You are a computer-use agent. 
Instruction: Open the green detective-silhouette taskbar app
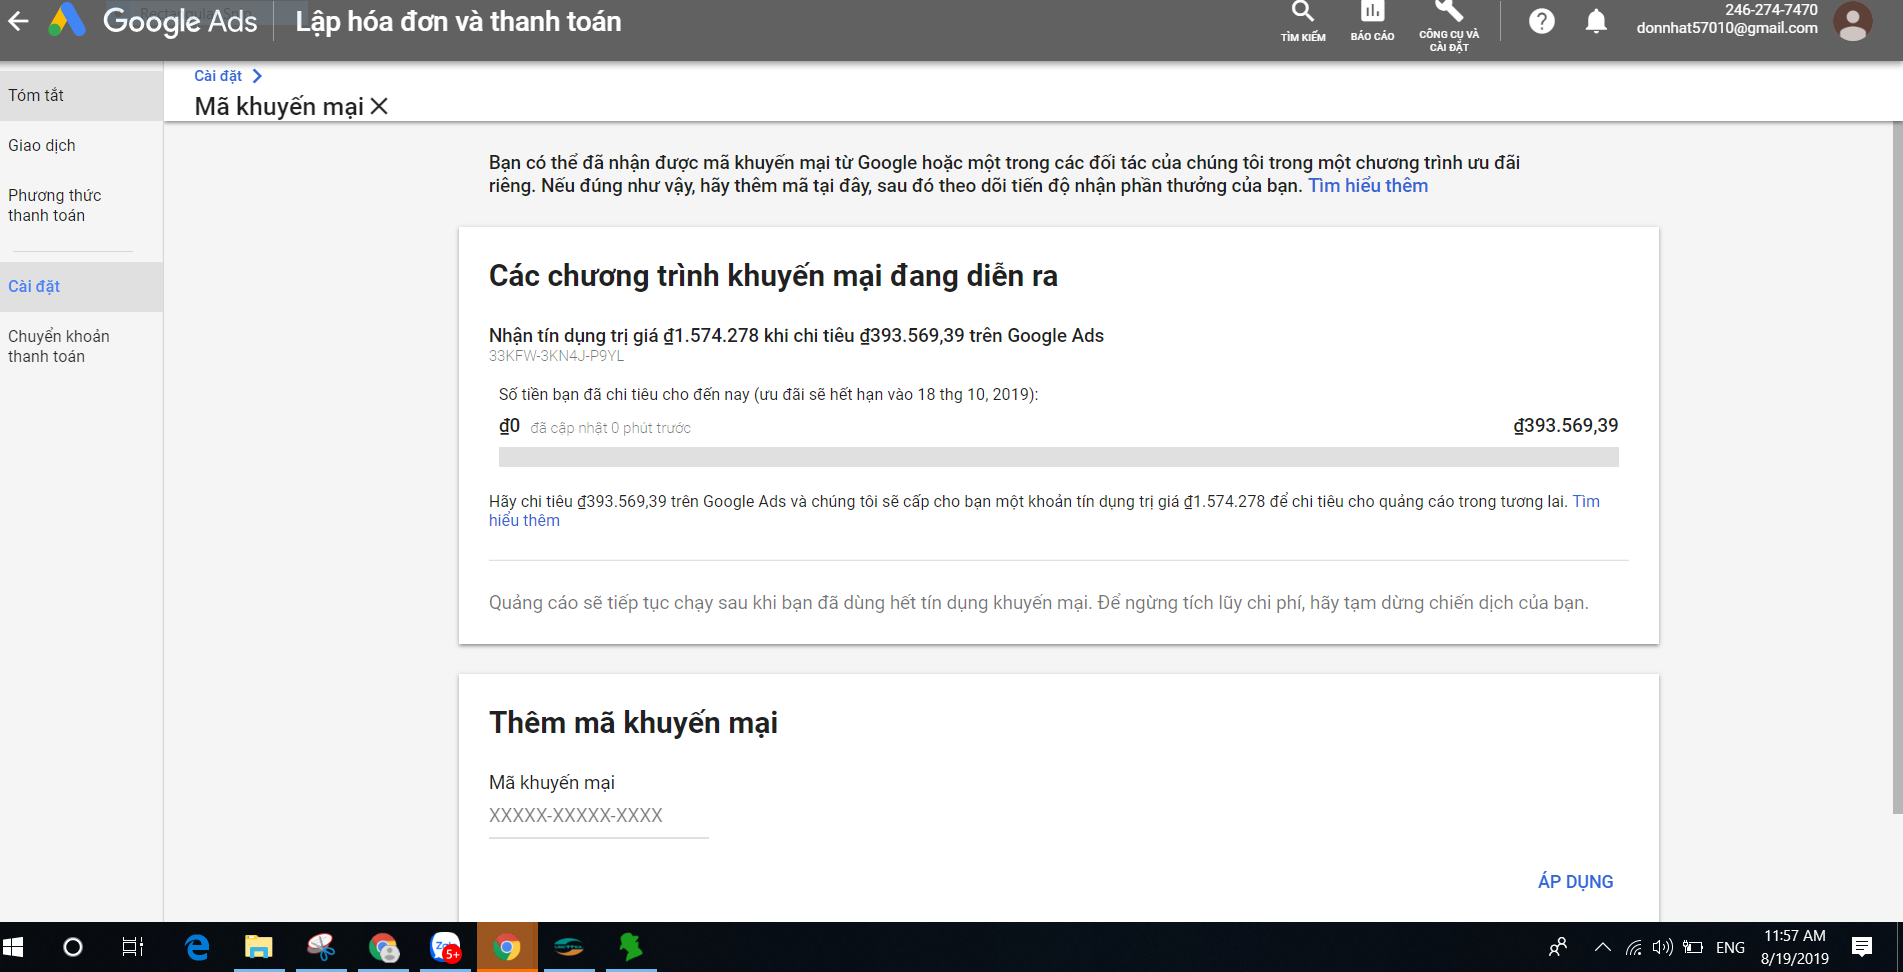pyautogui.click(x=631, y=947)
